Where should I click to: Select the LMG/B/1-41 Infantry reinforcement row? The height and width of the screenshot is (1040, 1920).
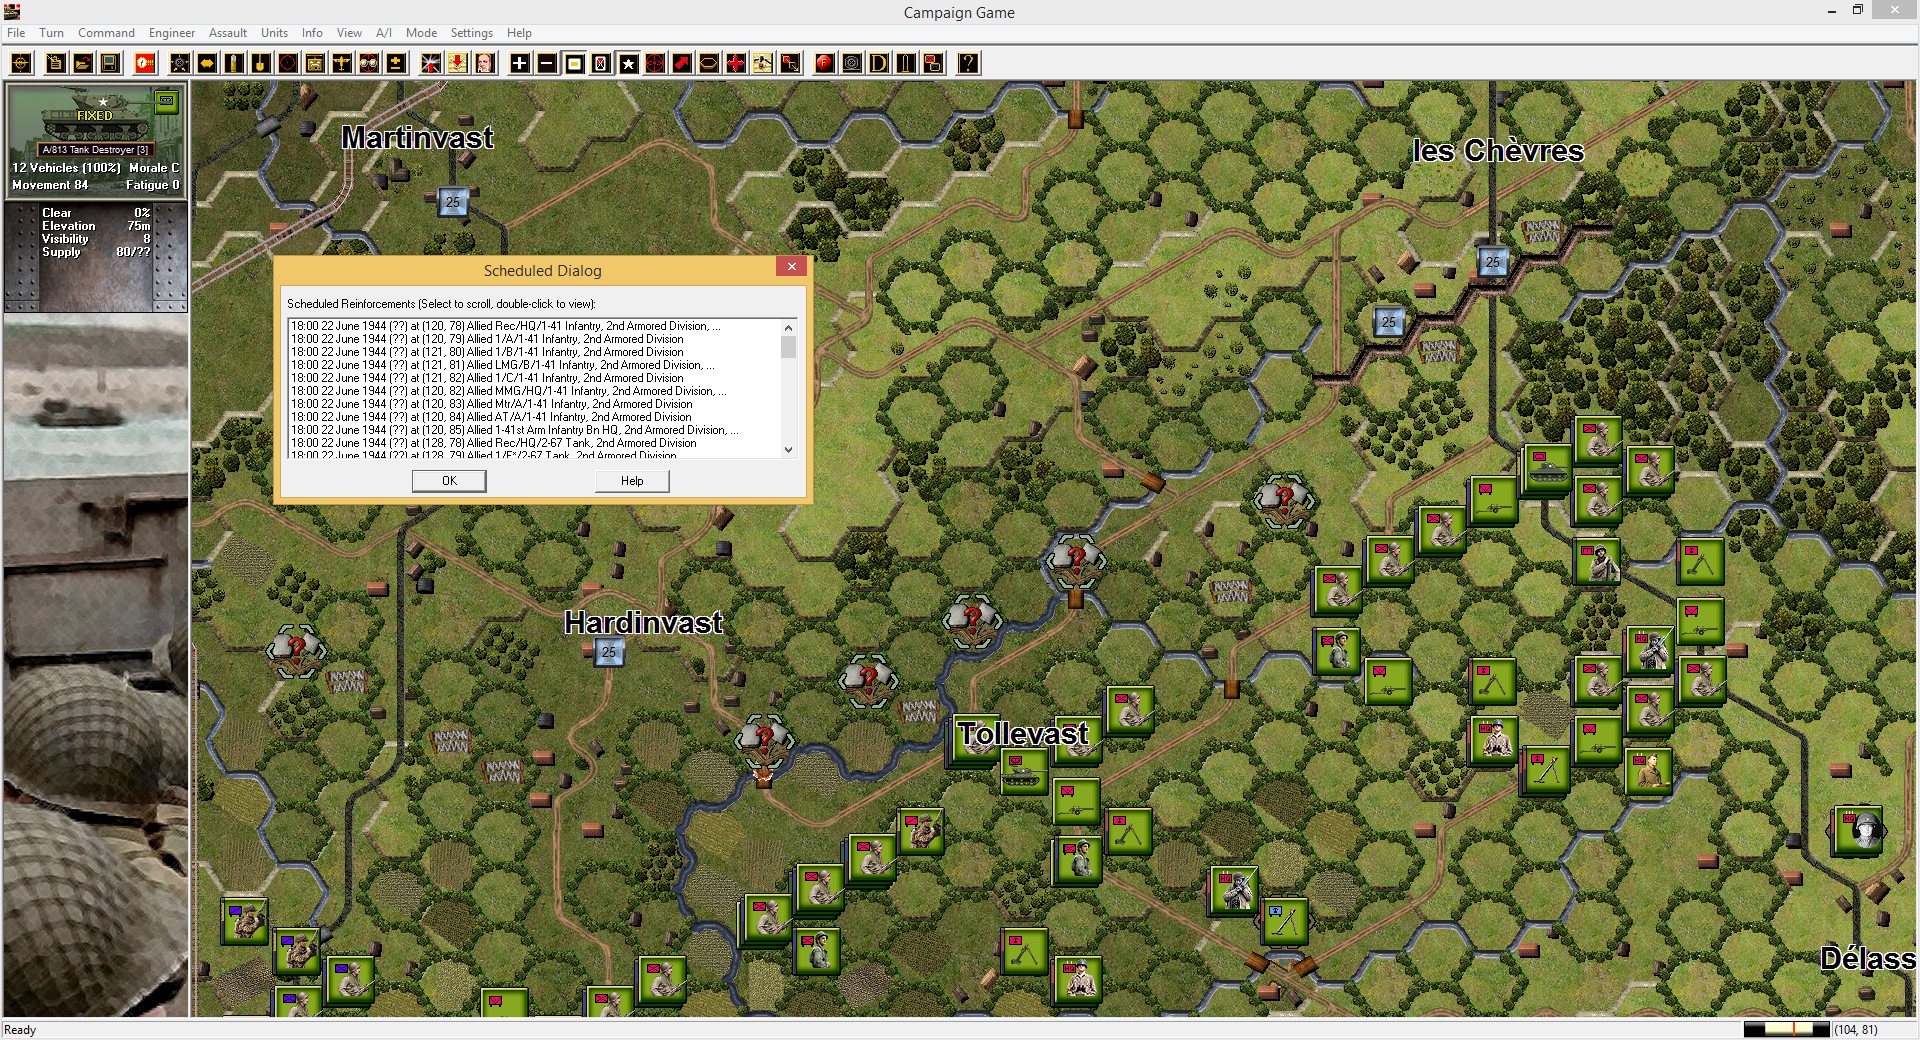[x=534, y=365]
